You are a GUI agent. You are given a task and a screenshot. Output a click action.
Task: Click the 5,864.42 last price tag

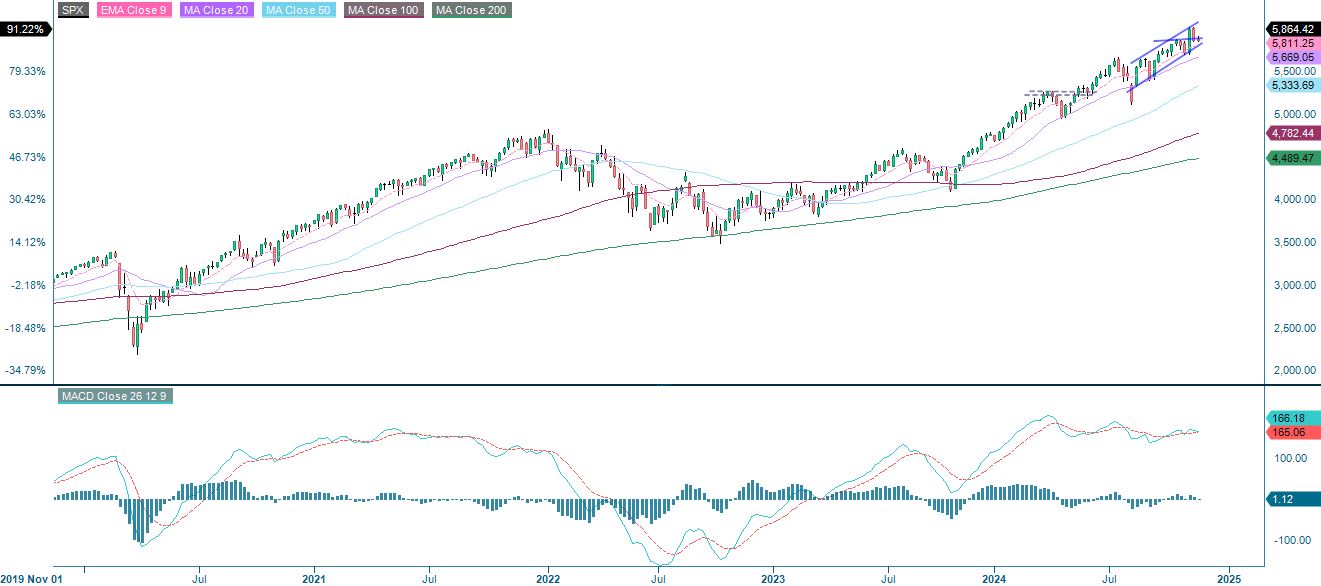point(1292,29)
